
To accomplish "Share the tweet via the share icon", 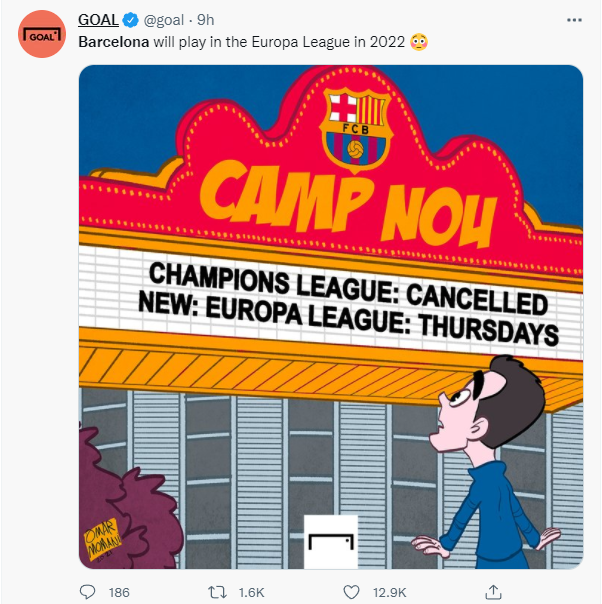I will click(x=494, y=592).
